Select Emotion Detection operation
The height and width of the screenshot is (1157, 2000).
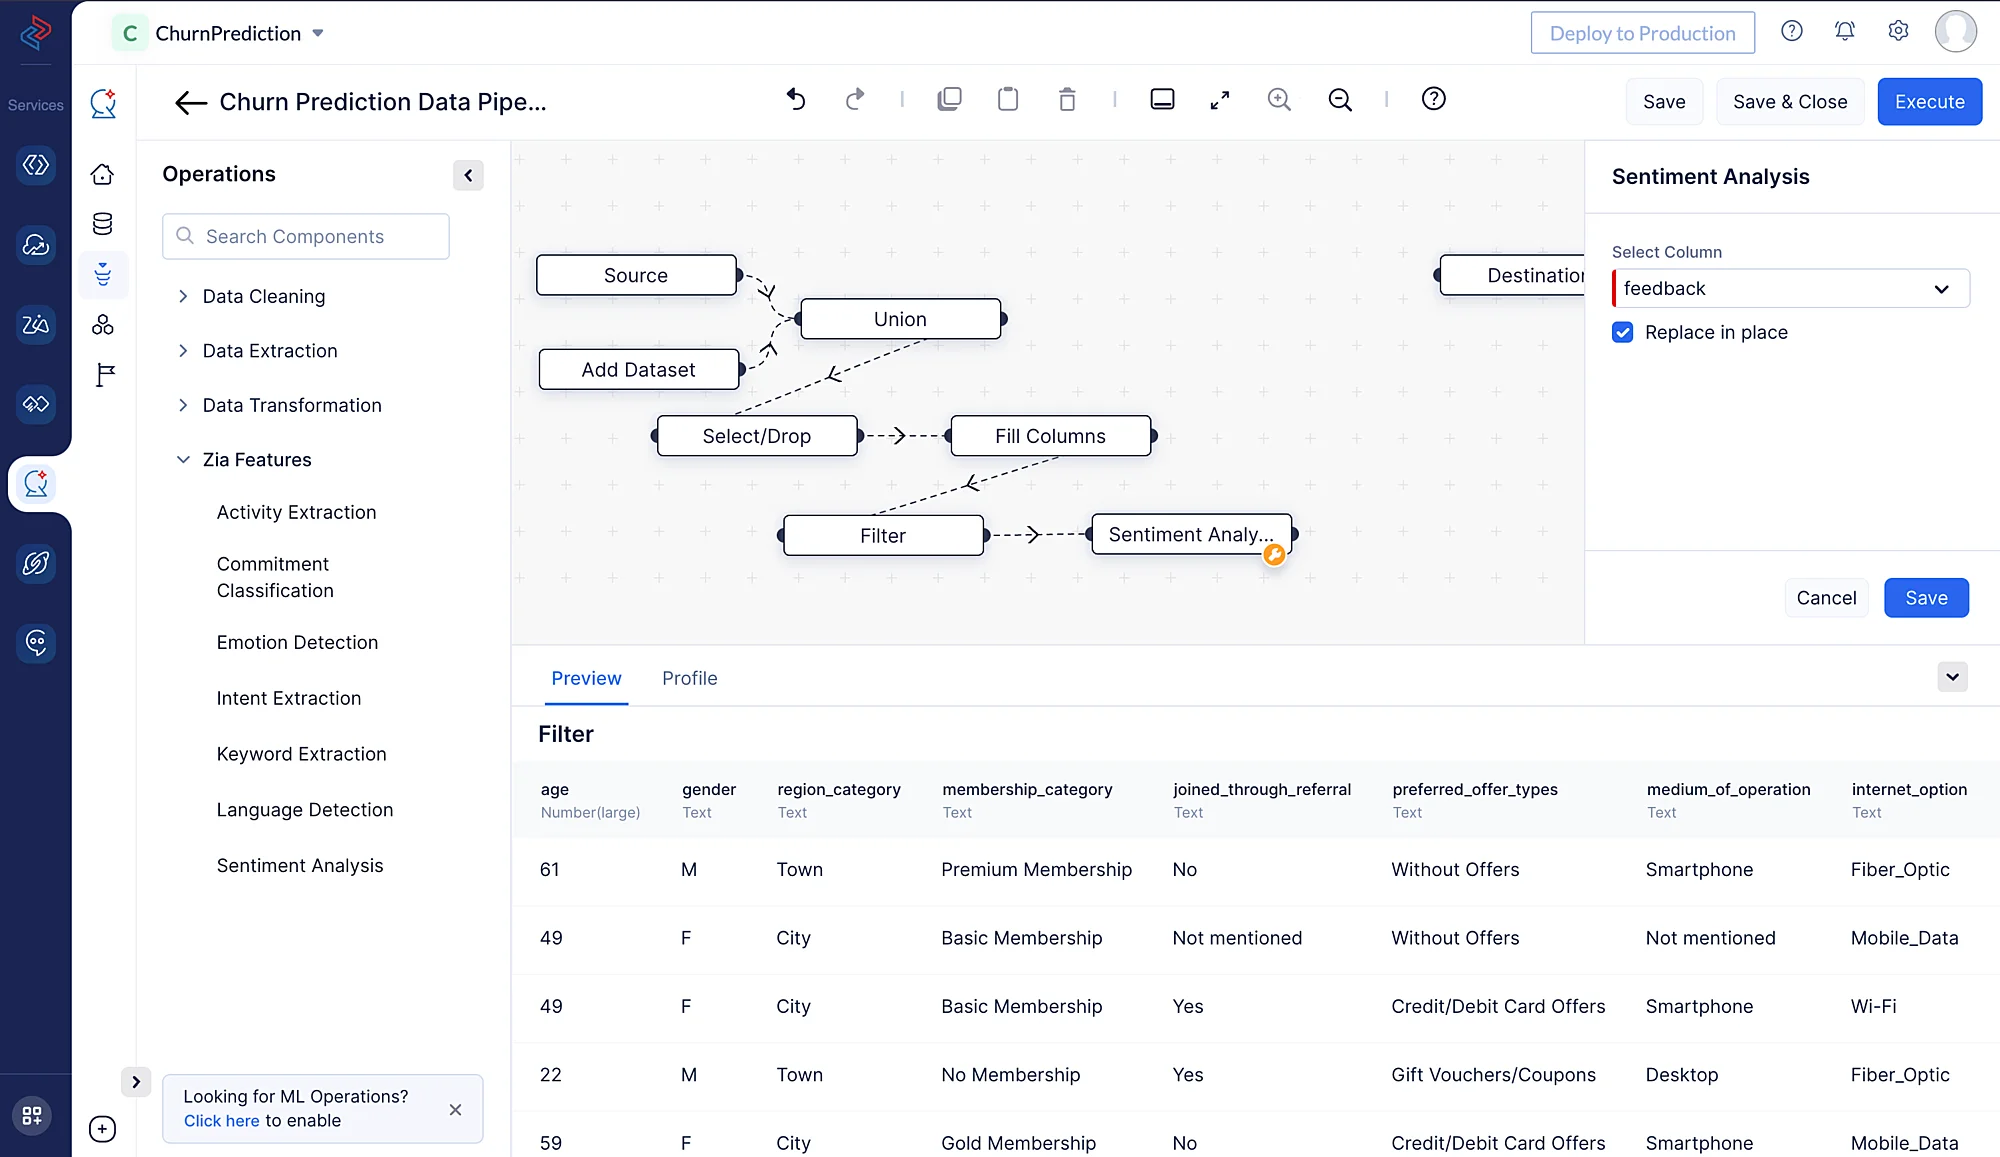point(297,642)
